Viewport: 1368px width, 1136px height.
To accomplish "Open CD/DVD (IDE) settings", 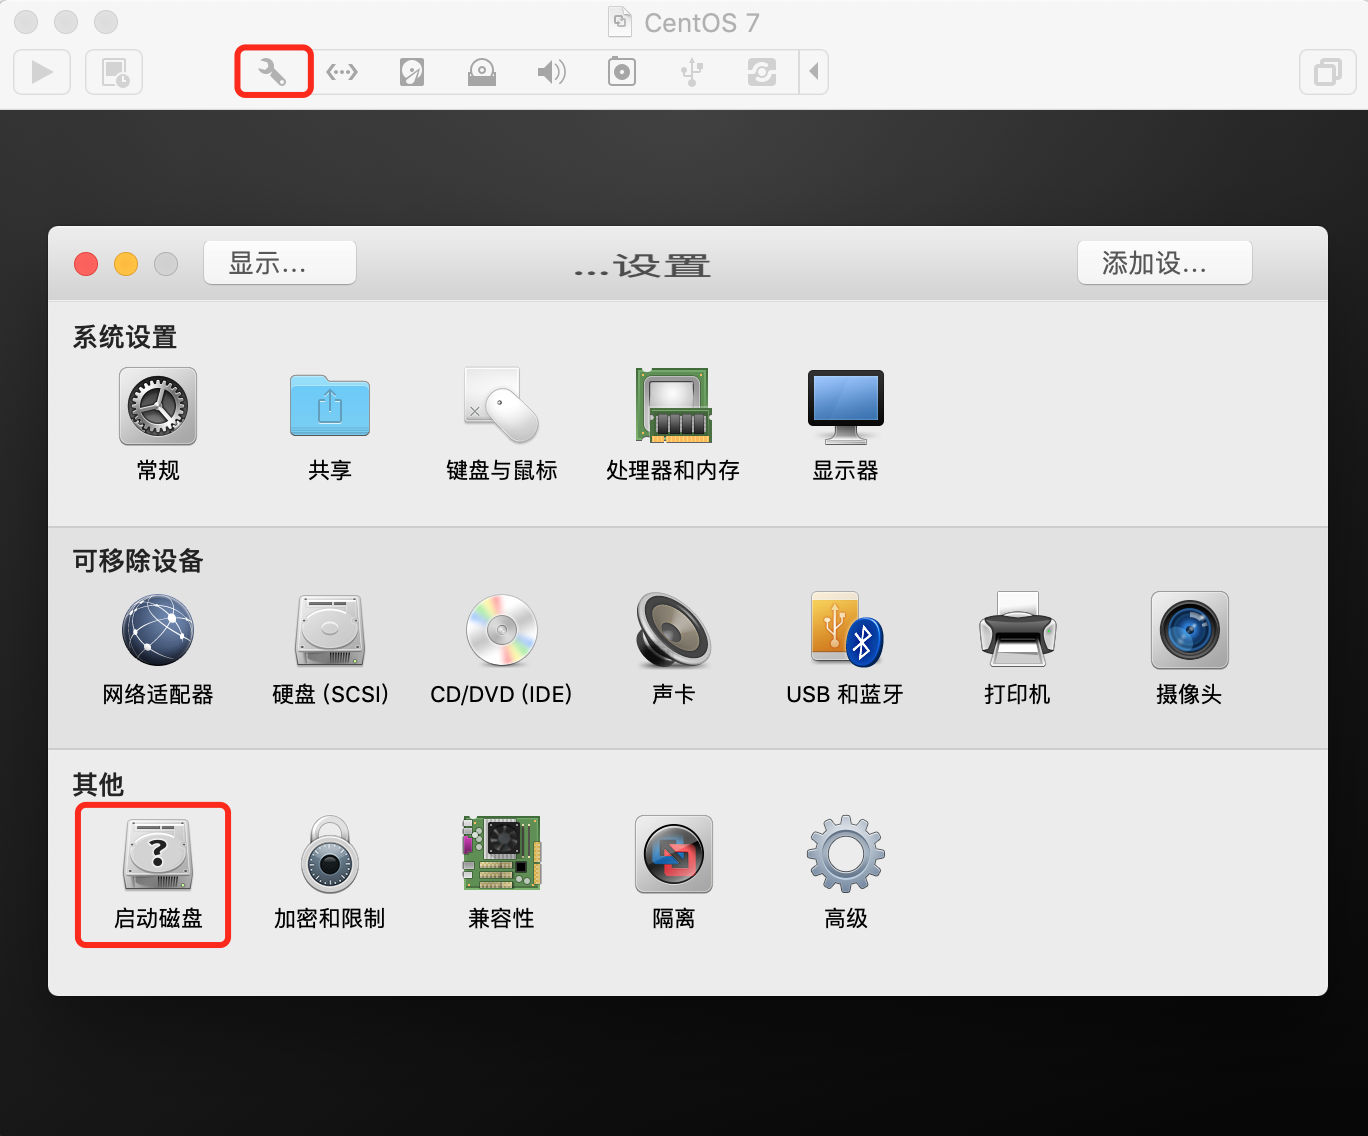I will click(x=502, y=650).
